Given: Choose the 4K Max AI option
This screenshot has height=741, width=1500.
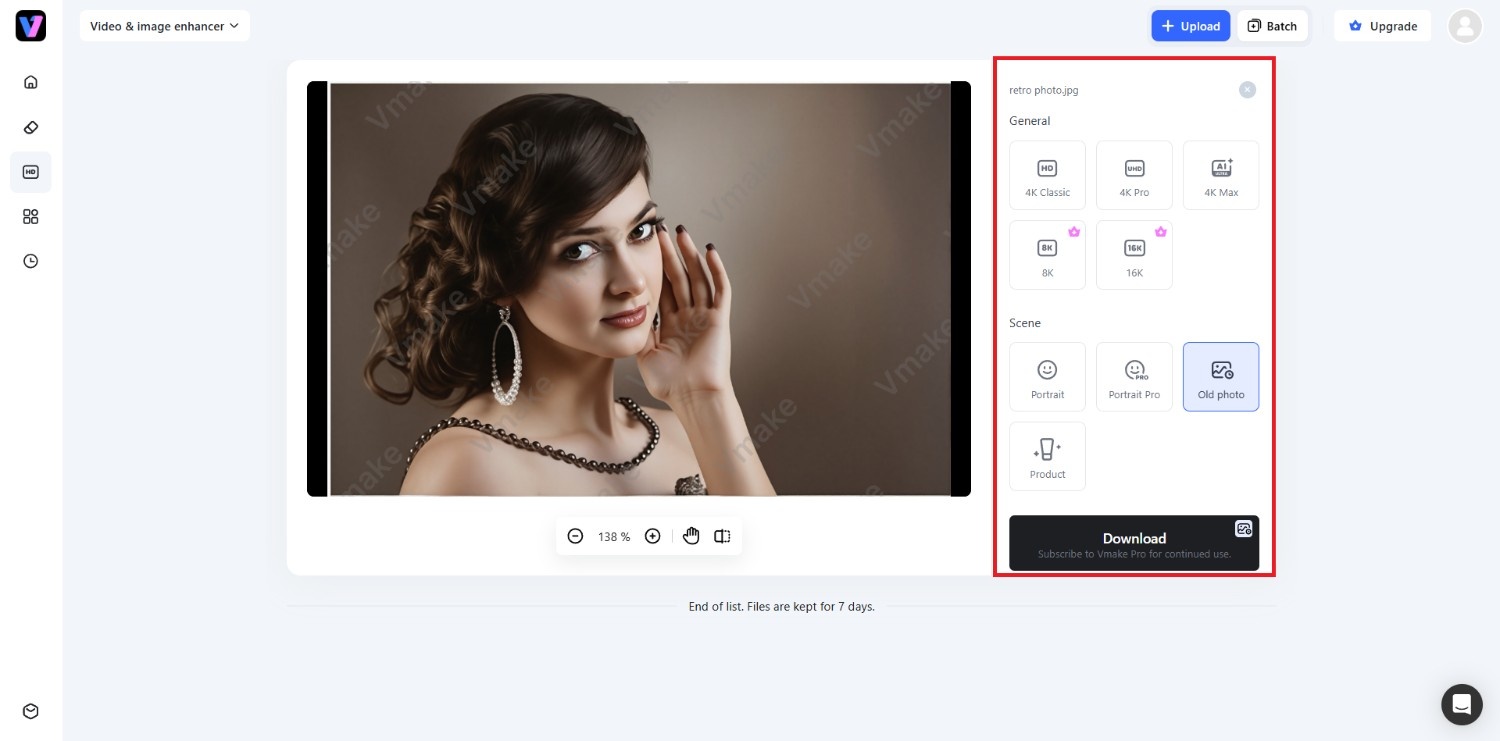Looking at the screenshot, I should tap(1221, 175).
